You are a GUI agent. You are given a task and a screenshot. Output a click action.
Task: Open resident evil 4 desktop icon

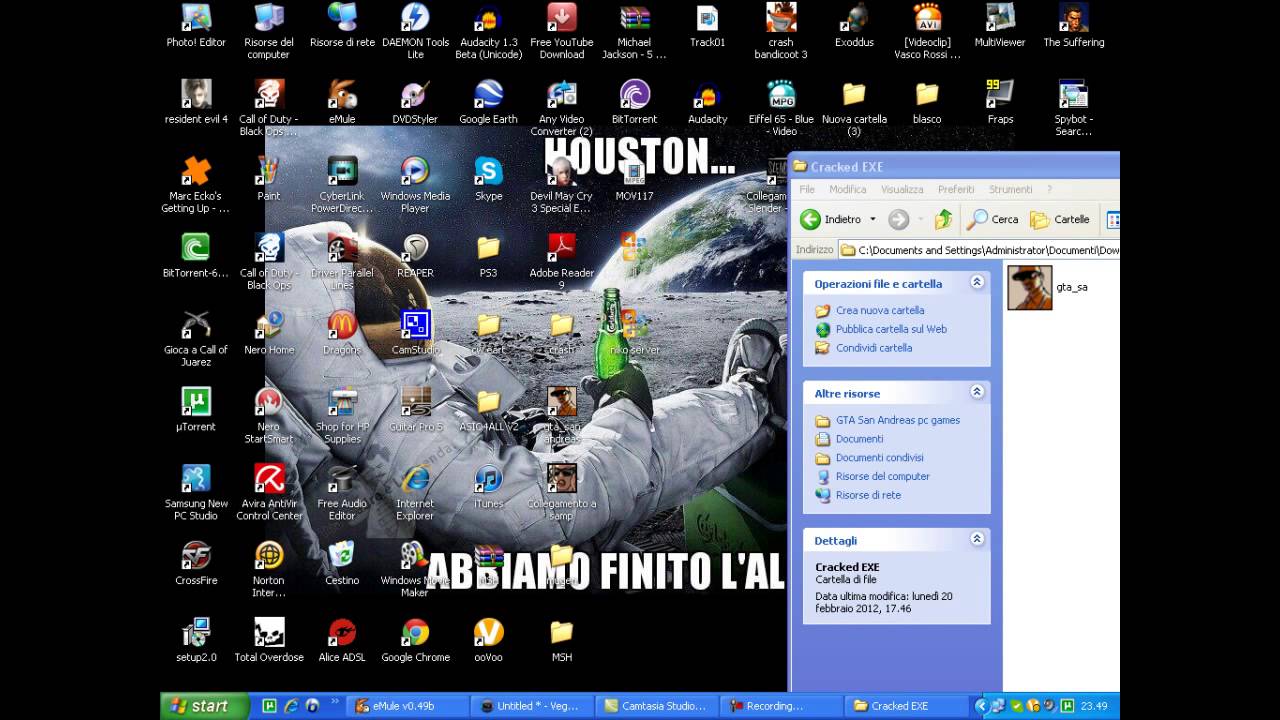[x=196, y=94]
